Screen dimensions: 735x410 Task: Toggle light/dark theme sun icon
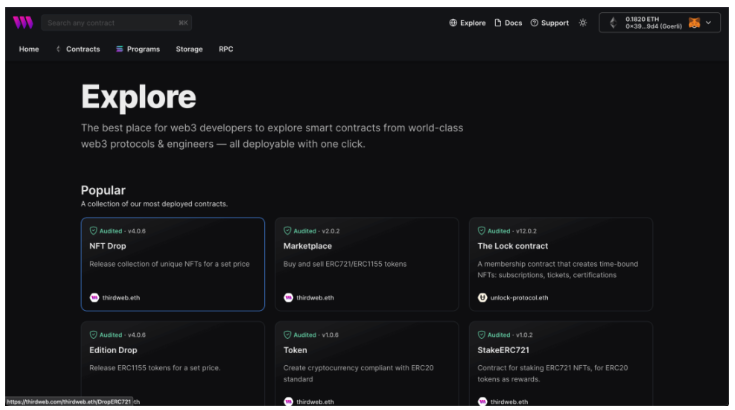pos(583,22)
